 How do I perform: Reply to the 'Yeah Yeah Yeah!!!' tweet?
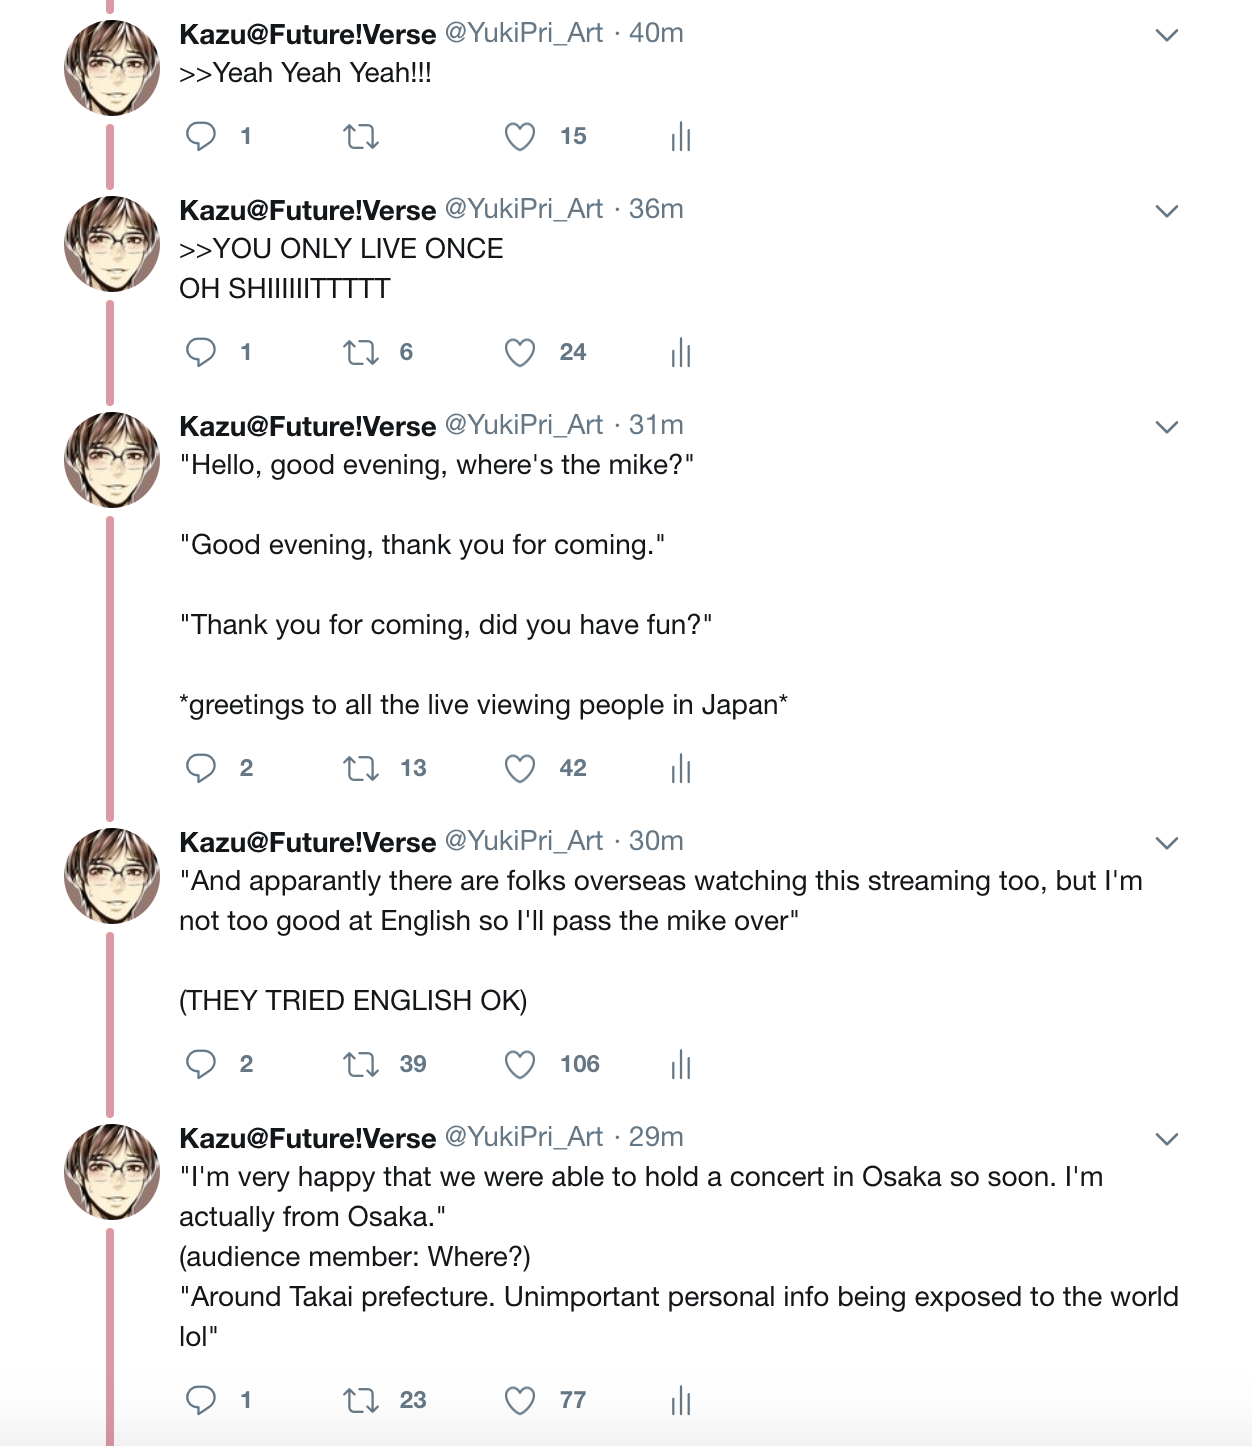[201, 136]
